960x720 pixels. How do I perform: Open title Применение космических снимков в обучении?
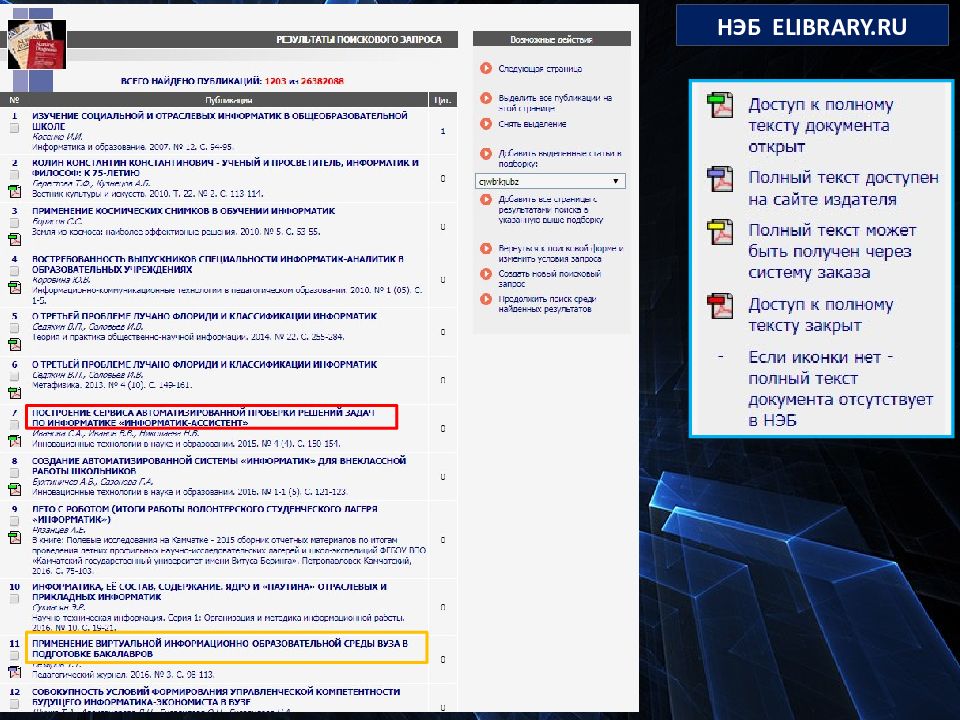[184, 211]
